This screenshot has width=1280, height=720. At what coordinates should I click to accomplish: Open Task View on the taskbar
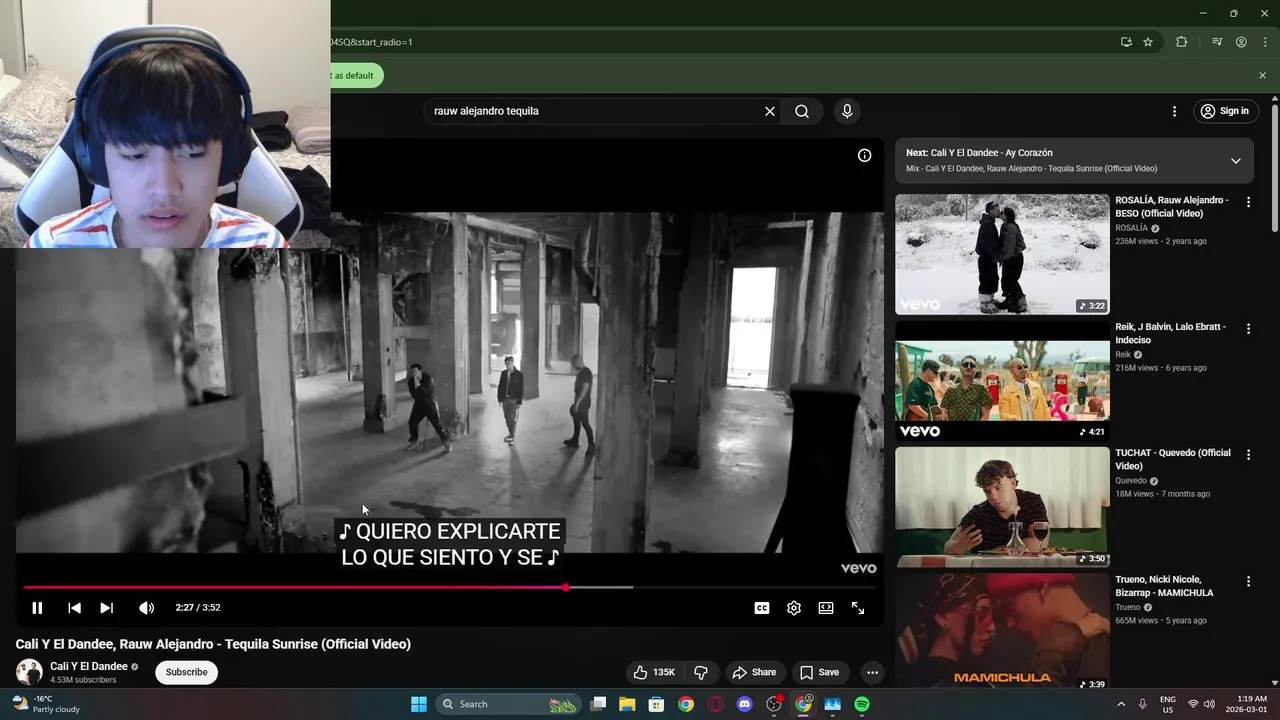coord(598,704)
